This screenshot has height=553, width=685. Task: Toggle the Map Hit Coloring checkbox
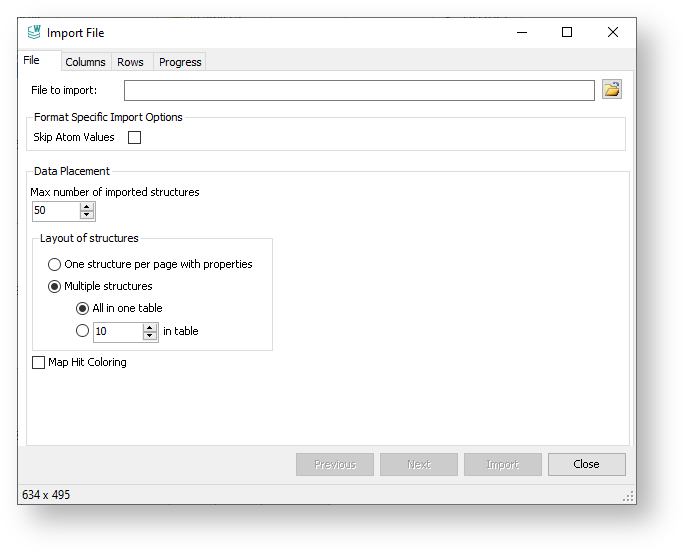click(x=39, y=363)
